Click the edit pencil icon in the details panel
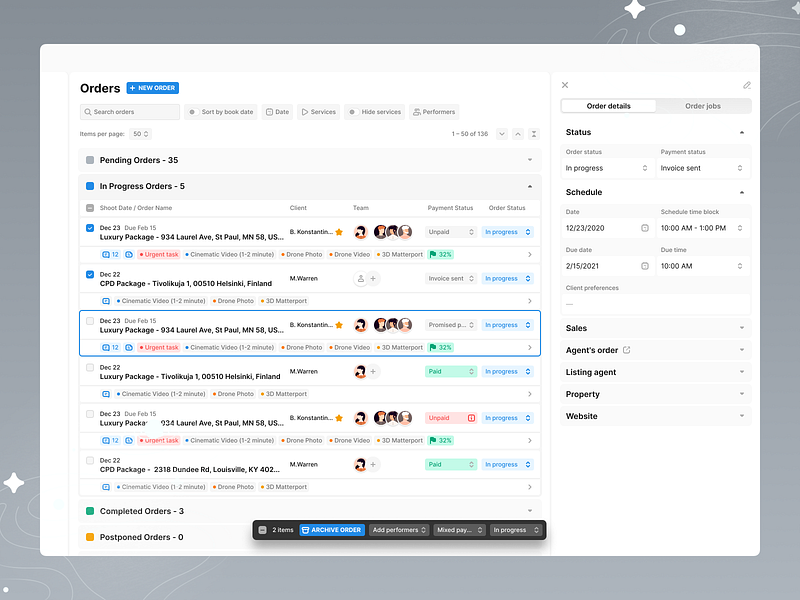Screen dimensions: 800x600 tap(746, 85)
